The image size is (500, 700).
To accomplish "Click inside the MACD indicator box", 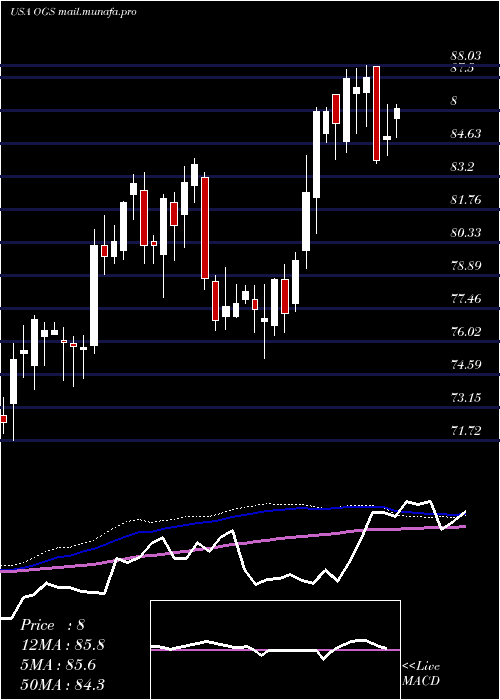I will pos(275,650).
